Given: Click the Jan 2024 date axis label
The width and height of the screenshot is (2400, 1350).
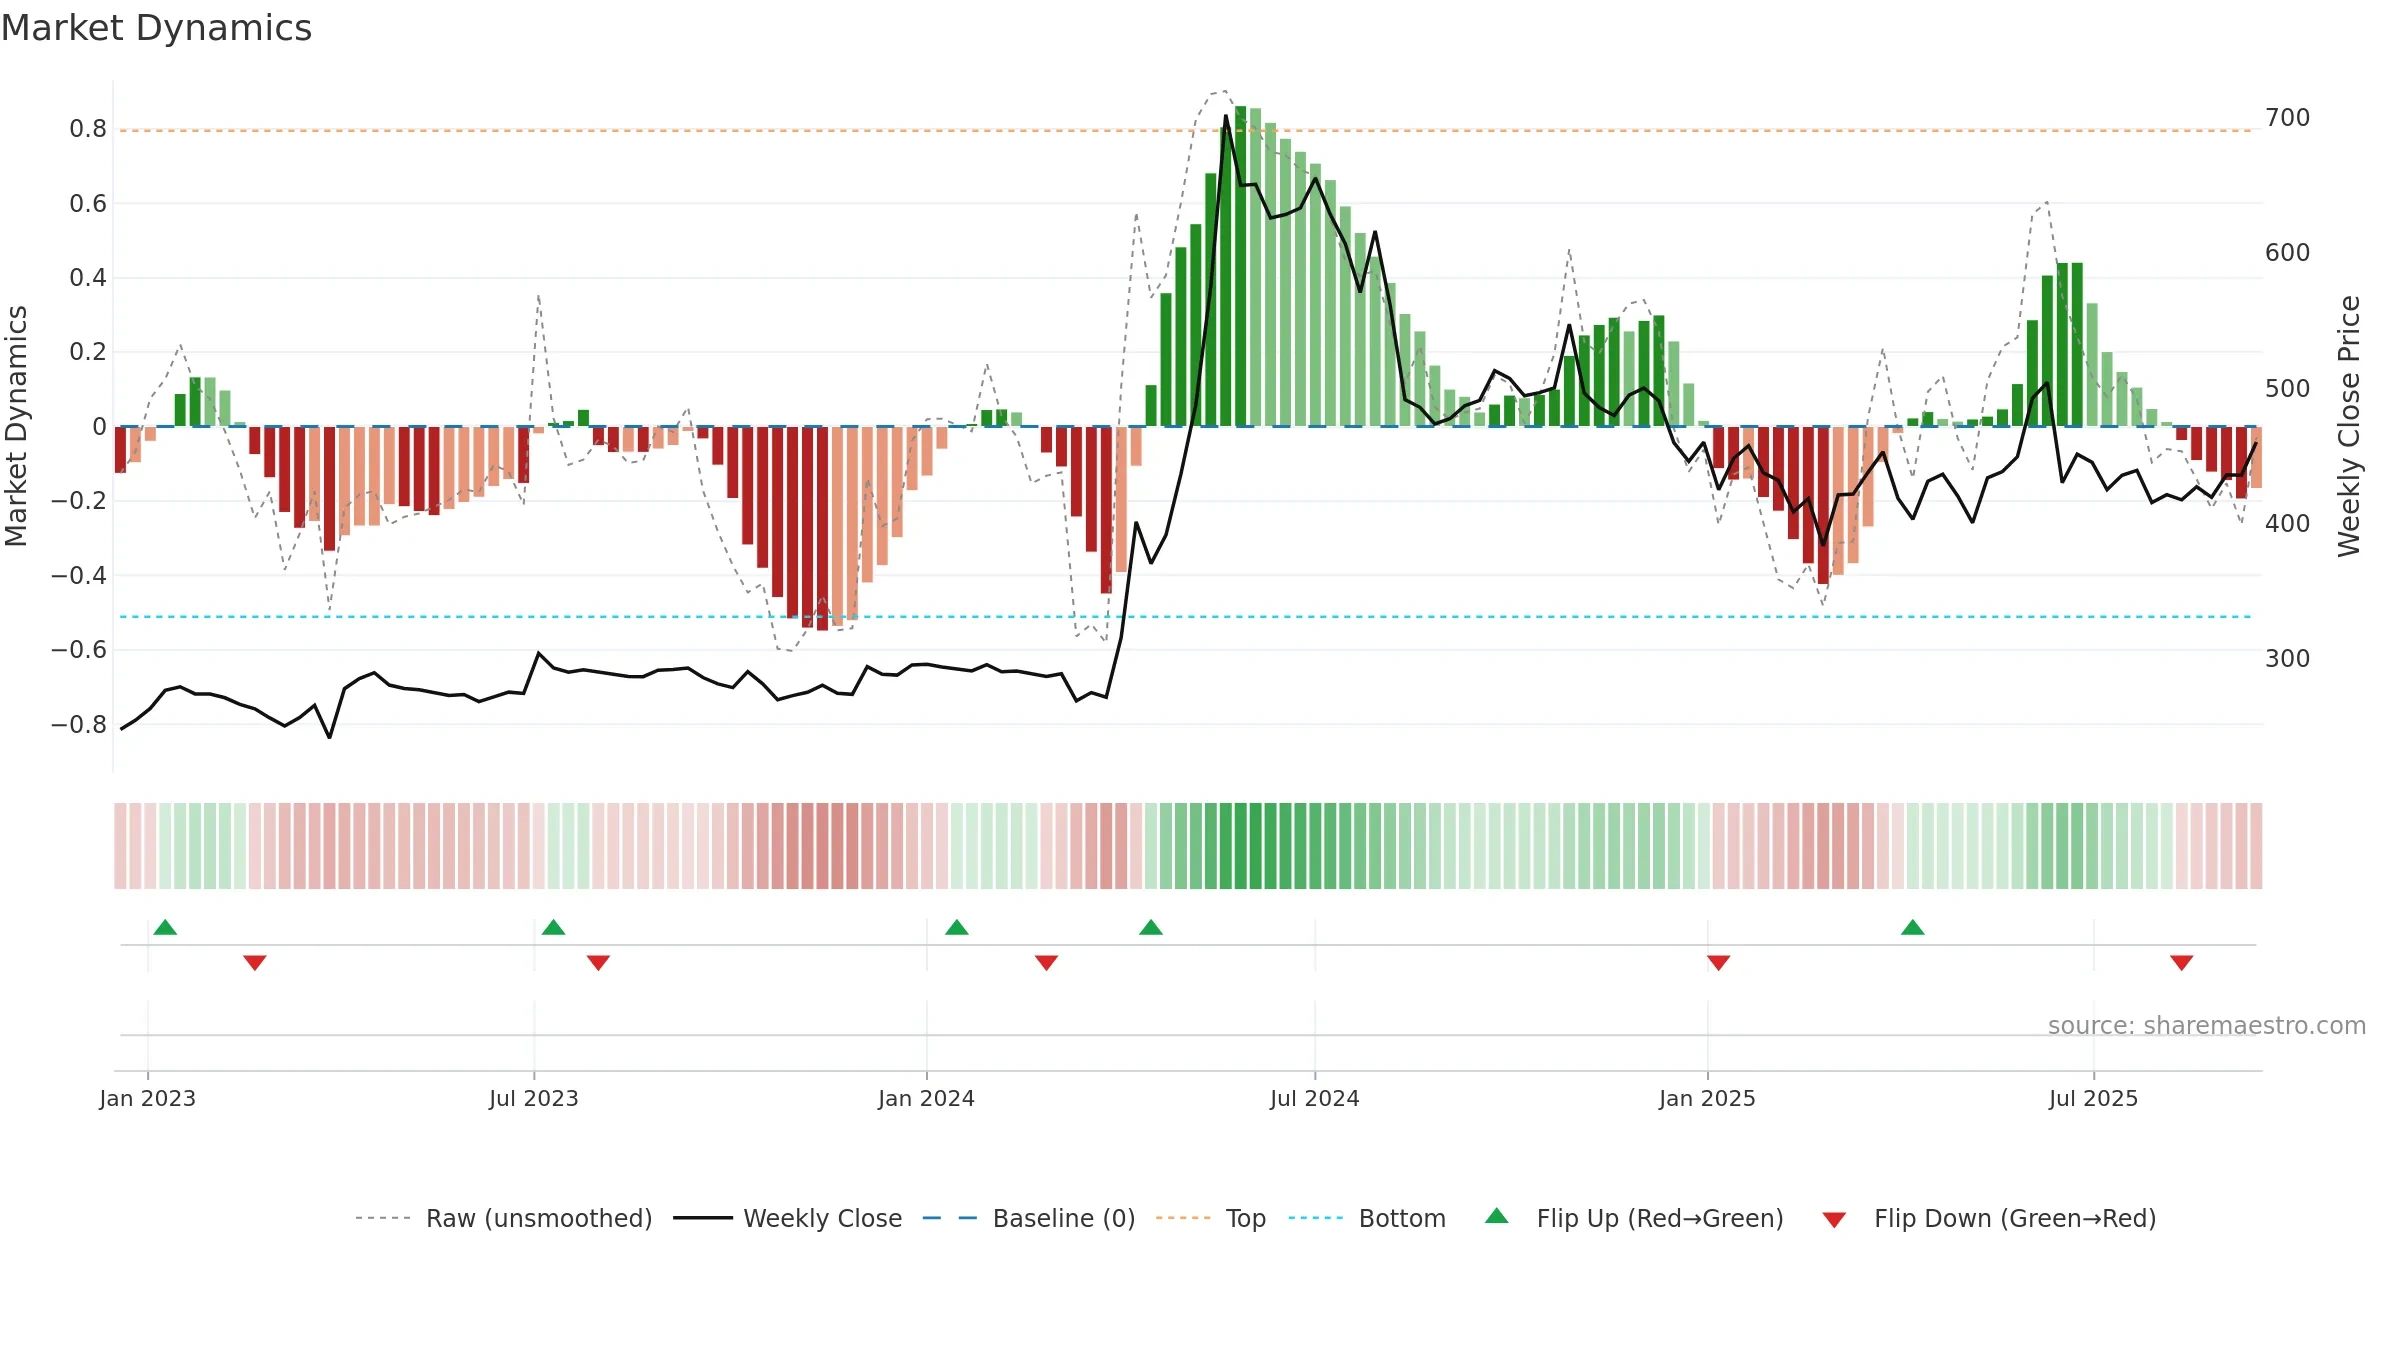Looking at the screenshot, I should click(x=927, y=1099).
